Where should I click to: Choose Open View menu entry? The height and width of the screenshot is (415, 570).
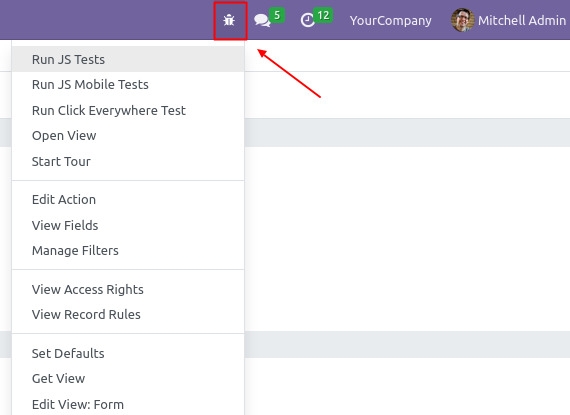[128, 136]
